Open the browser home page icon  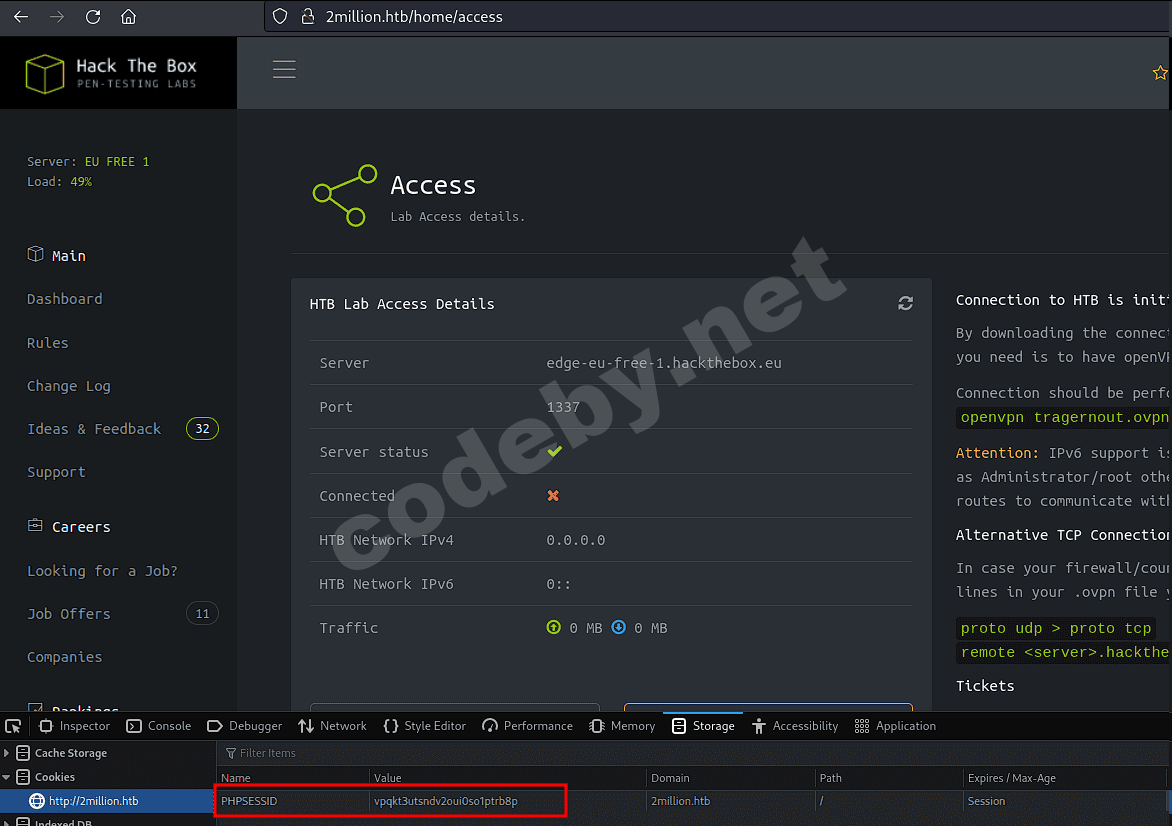click(x=129, y=16)
